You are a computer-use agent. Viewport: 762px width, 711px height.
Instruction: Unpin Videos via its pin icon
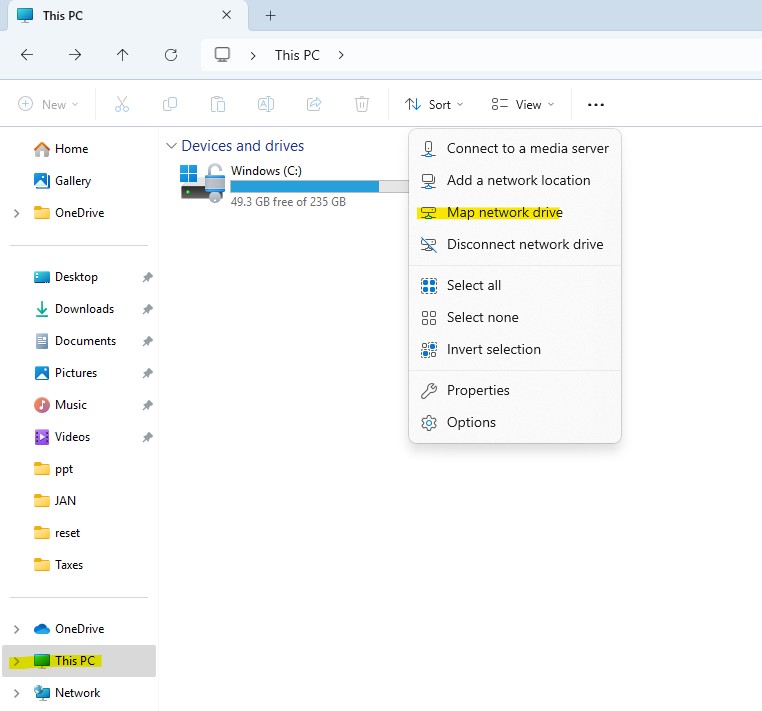pos(147,437)
